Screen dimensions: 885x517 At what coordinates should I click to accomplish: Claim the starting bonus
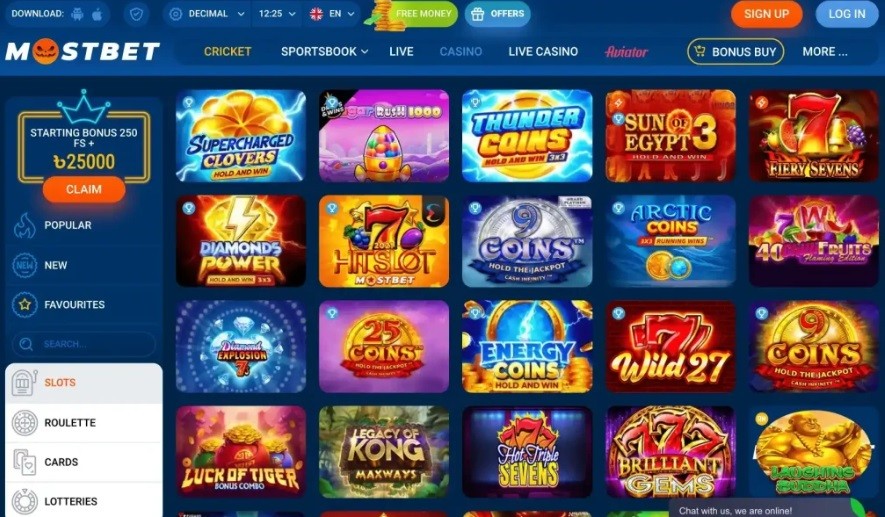[x=84, y=190]
